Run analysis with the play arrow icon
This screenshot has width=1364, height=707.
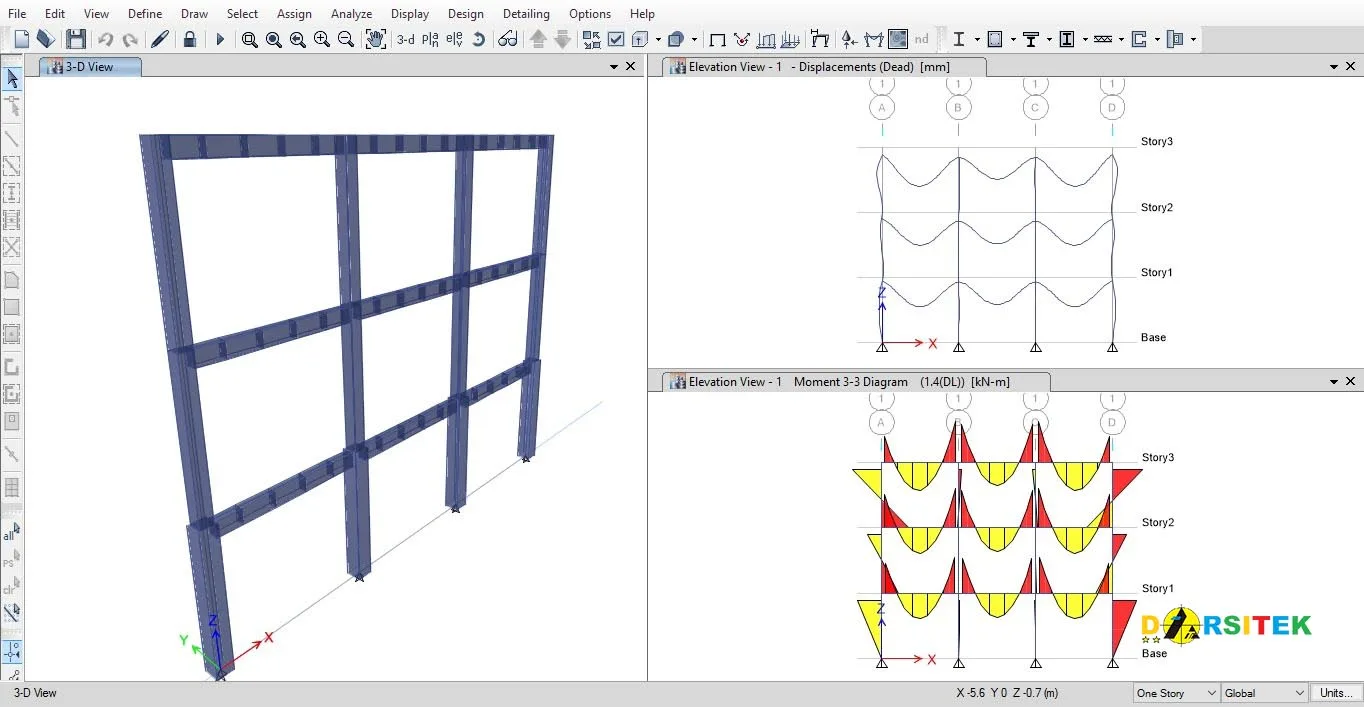click(220, 39)
